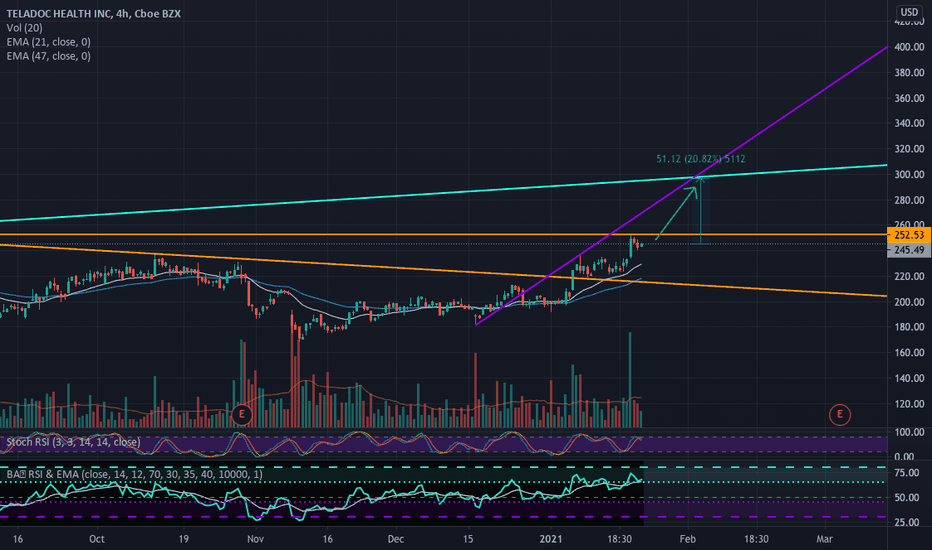Click the earnings E marker near November
This screenshot has height=550, width=932.
[241, 414]
